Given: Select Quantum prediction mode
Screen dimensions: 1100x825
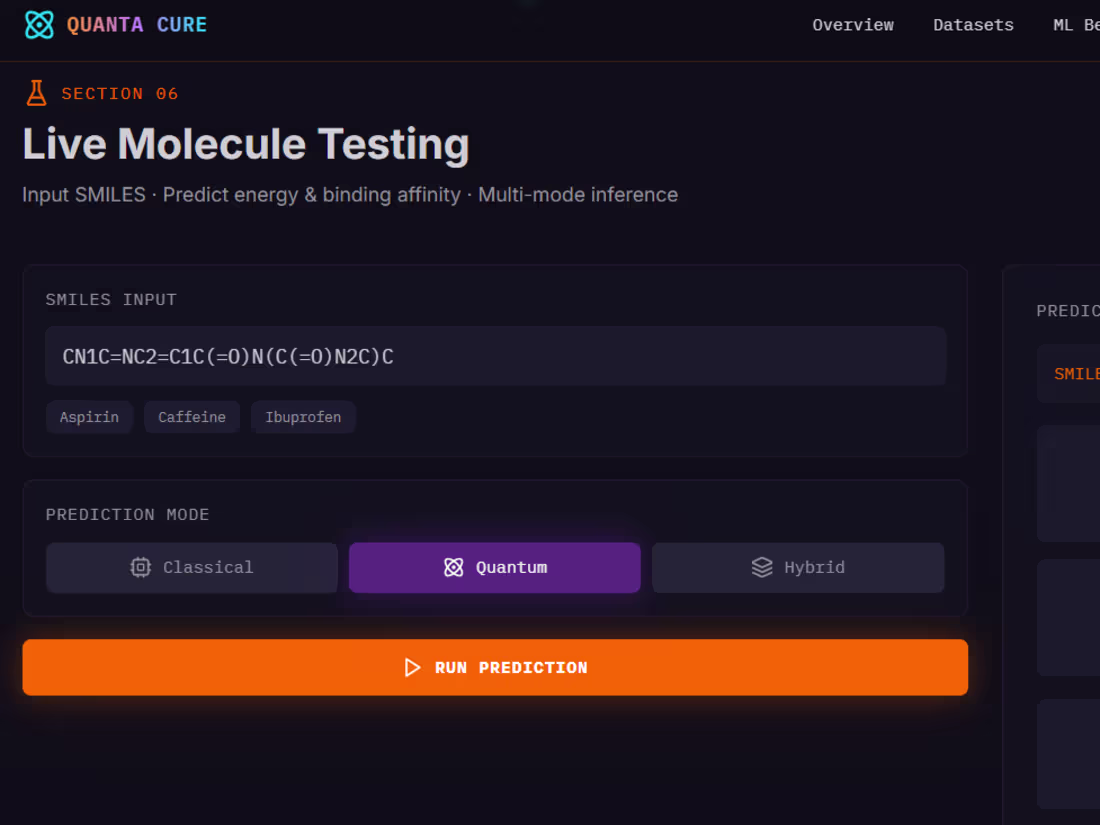Looking at the screenshot, I should [495, 567].
